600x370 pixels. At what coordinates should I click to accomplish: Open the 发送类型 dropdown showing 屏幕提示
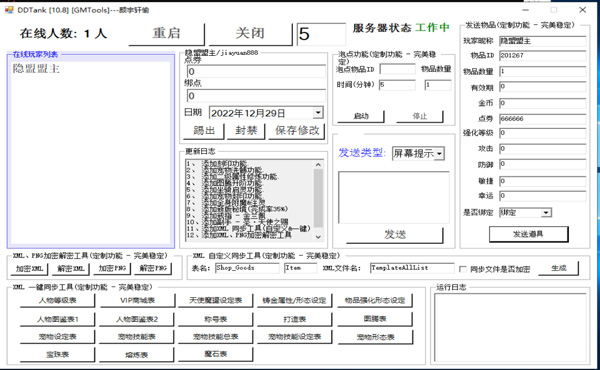[418, 153]
